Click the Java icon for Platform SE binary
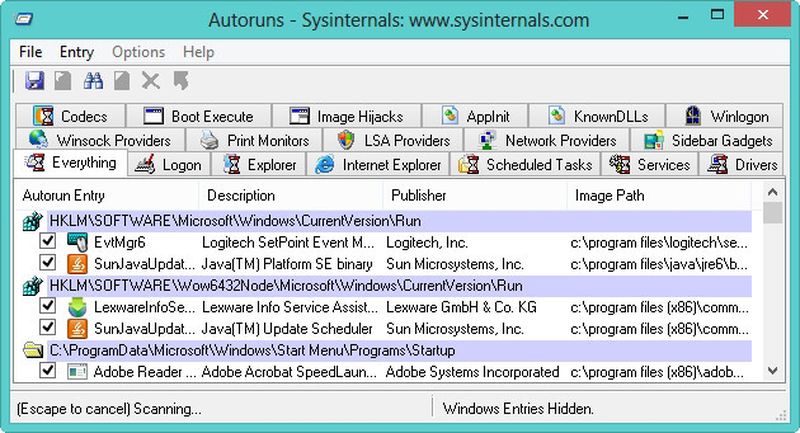The image size is (800, 433). tap(78, 264)
